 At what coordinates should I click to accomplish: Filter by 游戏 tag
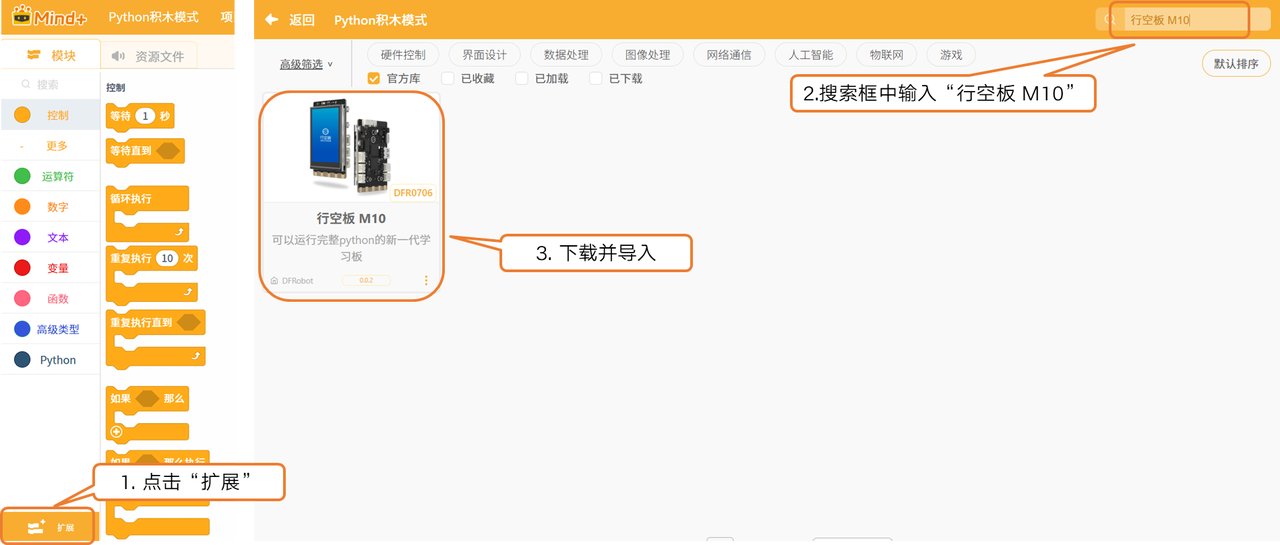coord(951,55)
